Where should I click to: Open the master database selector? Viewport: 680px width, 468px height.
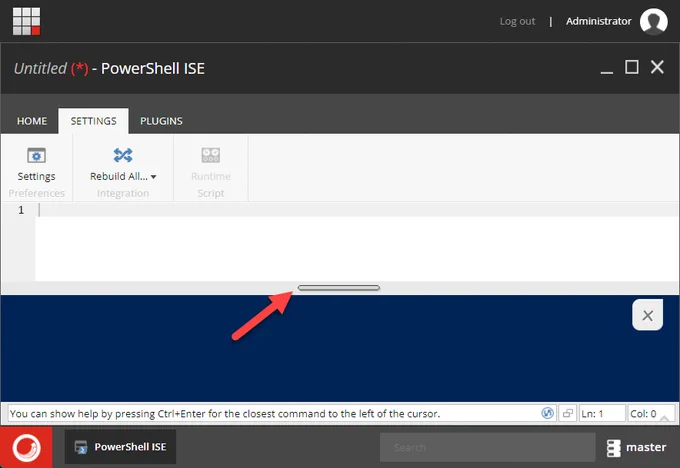point(636,447)
